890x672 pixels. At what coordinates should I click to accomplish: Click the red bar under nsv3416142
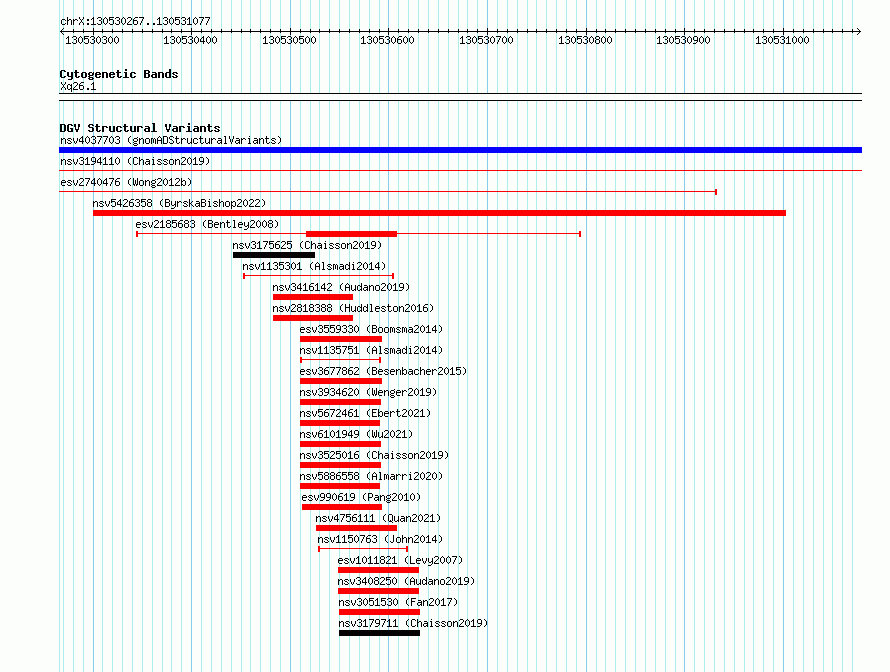(313, 297)
